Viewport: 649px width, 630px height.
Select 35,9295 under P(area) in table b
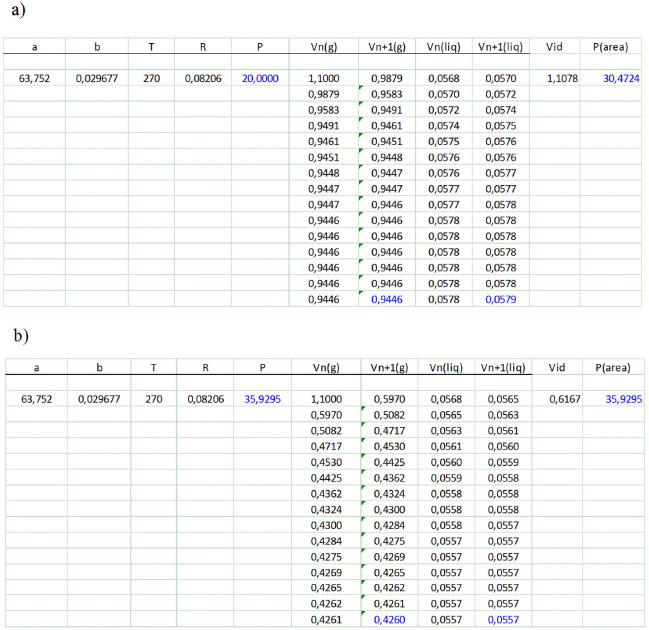pyautogui.click(x=620, y=398)
